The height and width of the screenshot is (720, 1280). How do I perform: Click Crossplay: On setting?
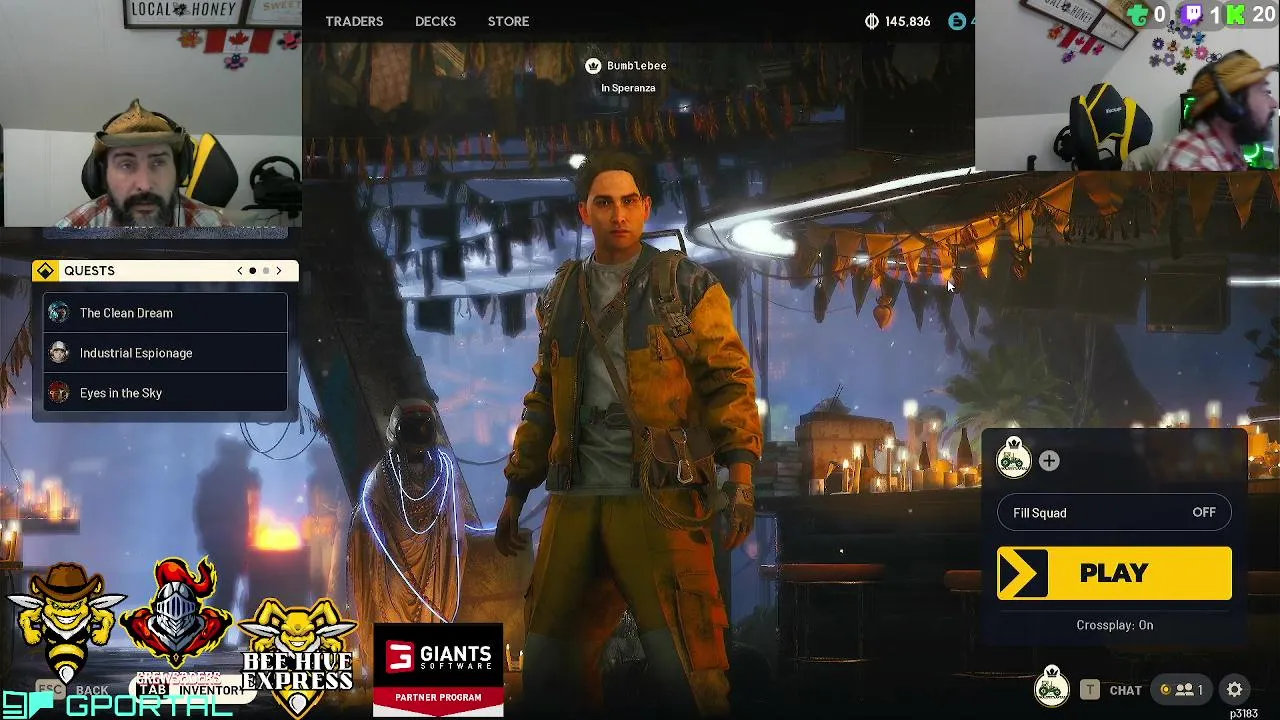(1114, 625)
